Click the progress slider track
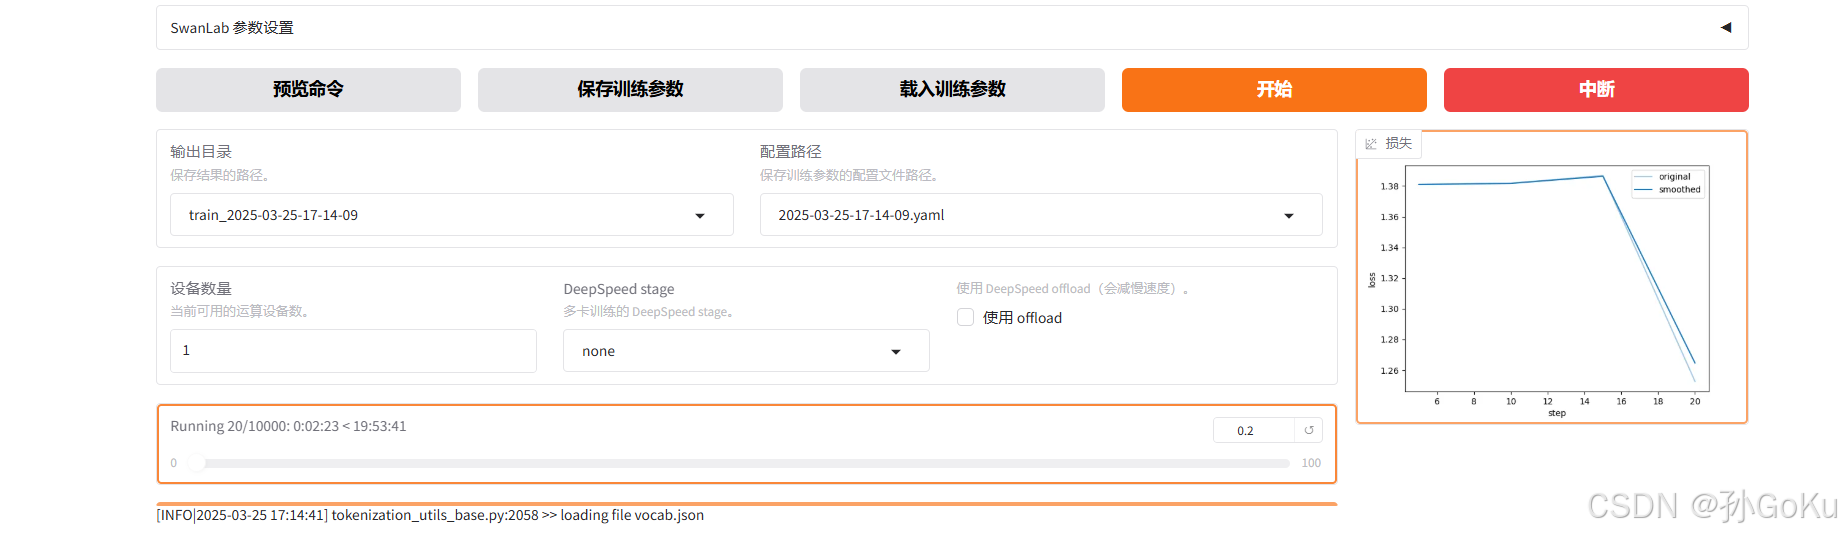The image size is (1842, 538). point(738,463)
